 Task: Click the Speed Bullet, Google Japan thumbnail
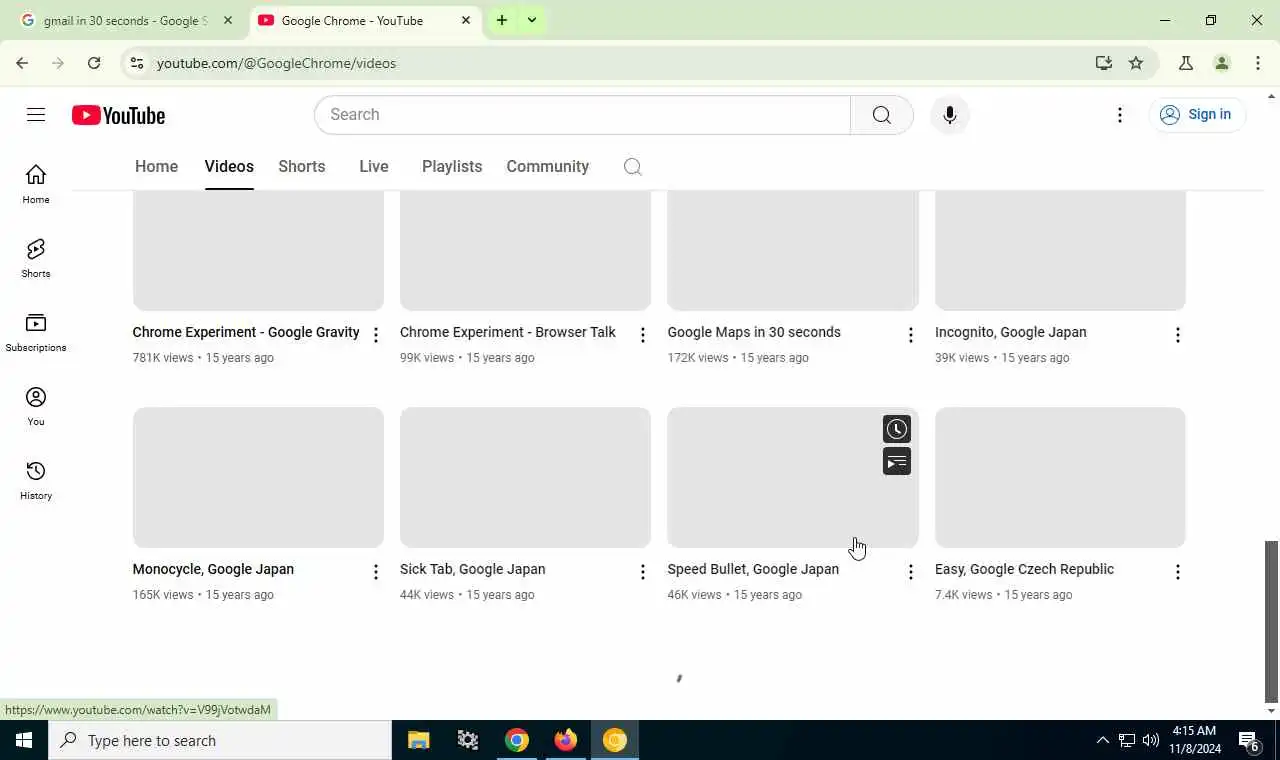793,477
